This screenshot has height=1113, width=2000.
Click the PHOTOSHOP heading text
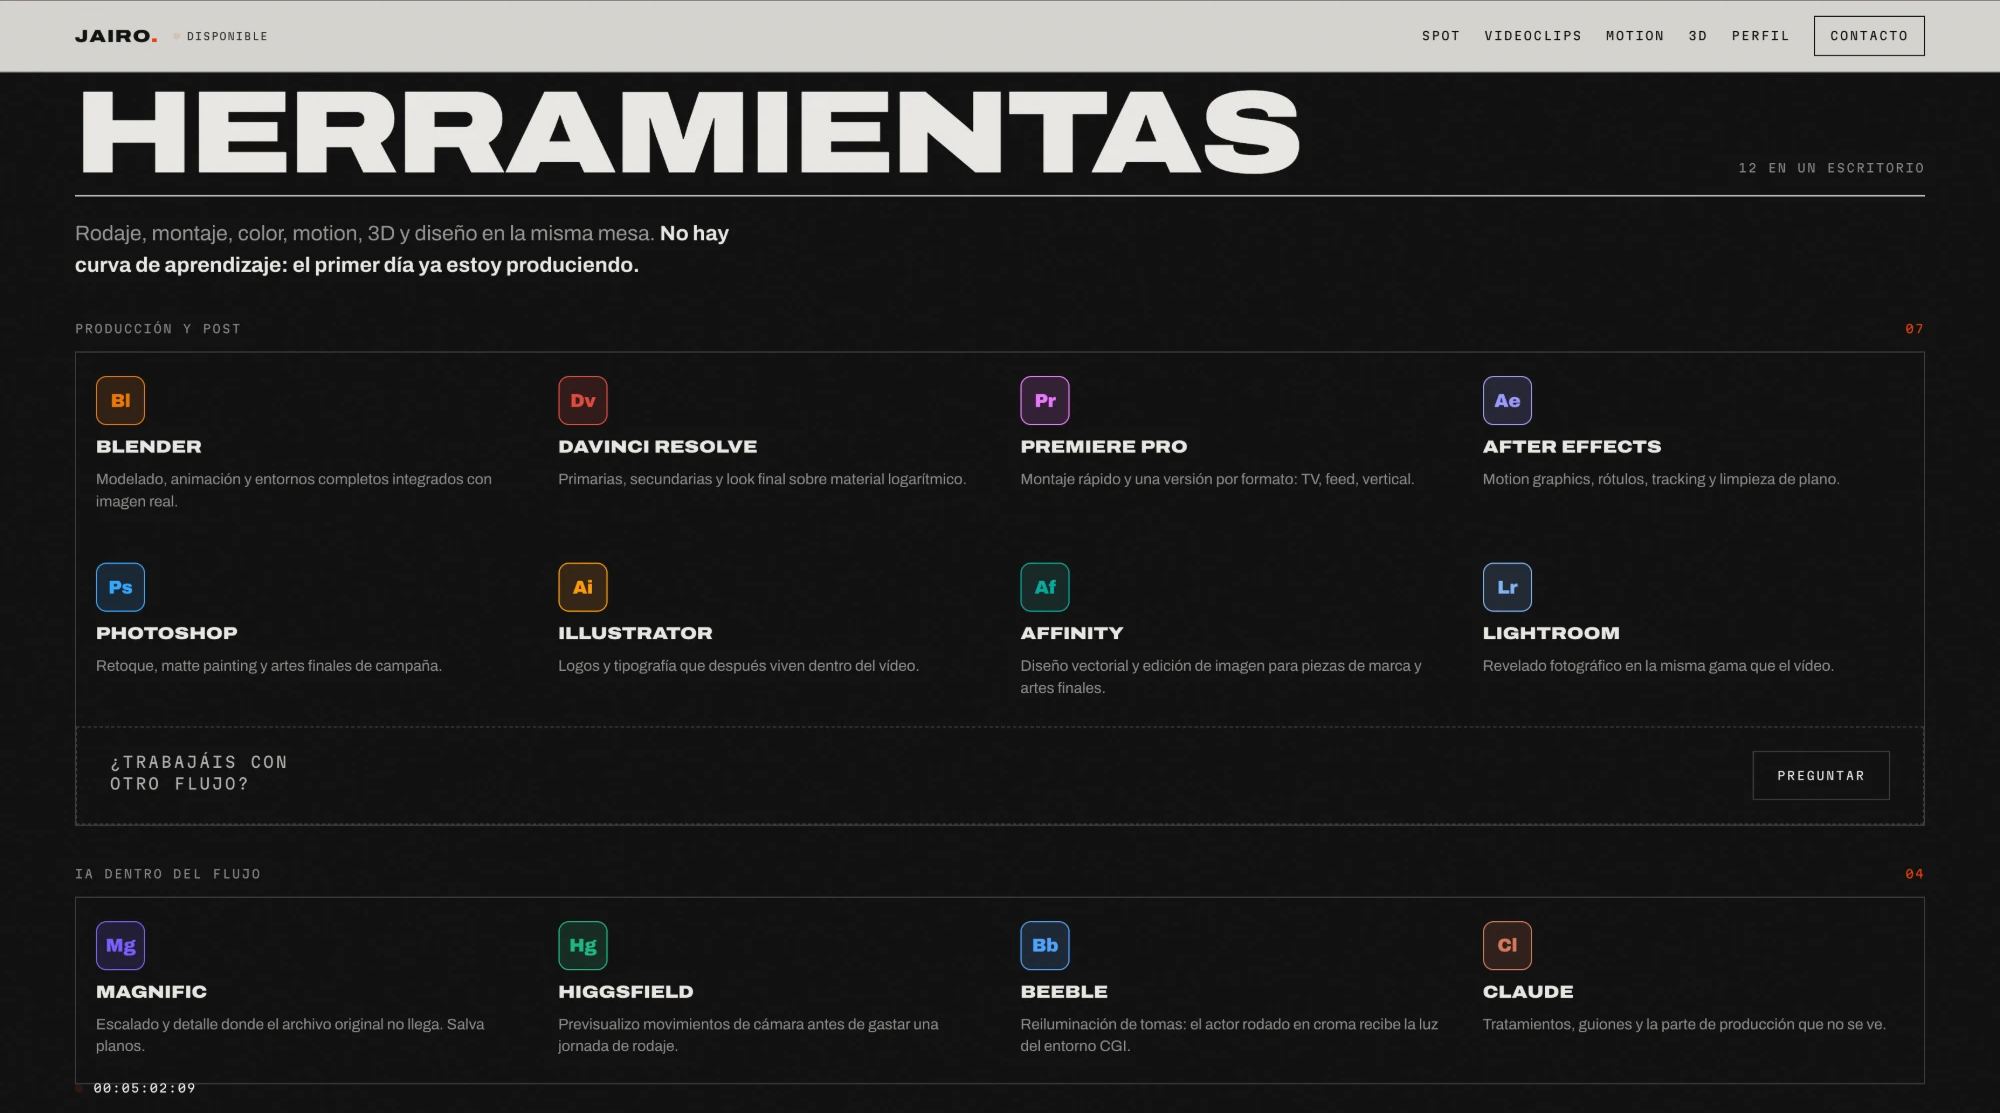(167, 633)
